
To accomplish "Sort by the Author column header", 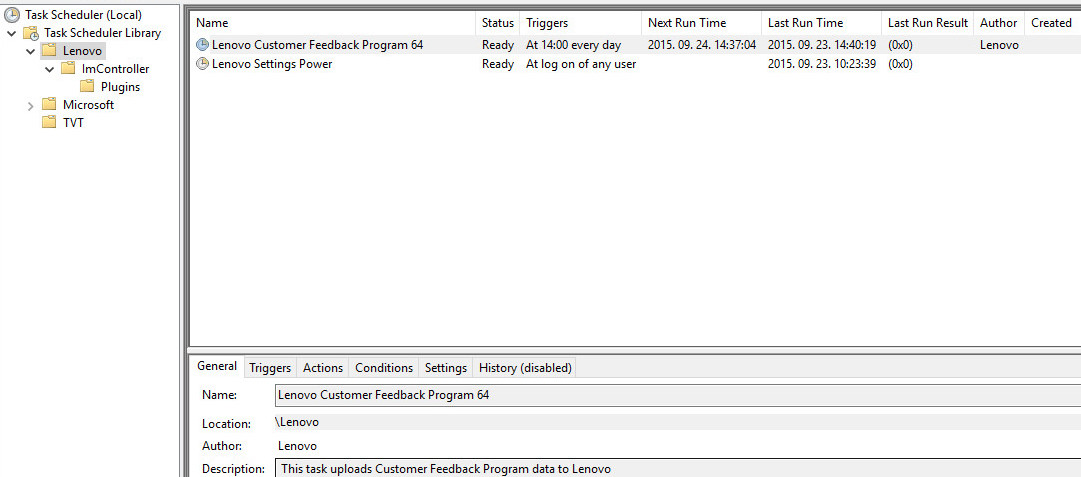I will pyautogui.click(x=999, y=23).
